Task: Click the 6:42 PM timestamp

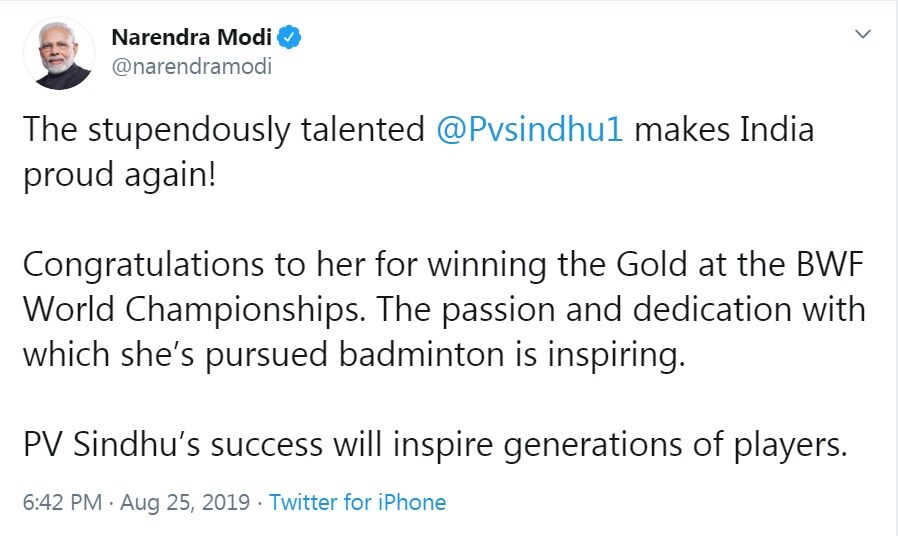Action: pyautogui.click(x=62, y=502)
